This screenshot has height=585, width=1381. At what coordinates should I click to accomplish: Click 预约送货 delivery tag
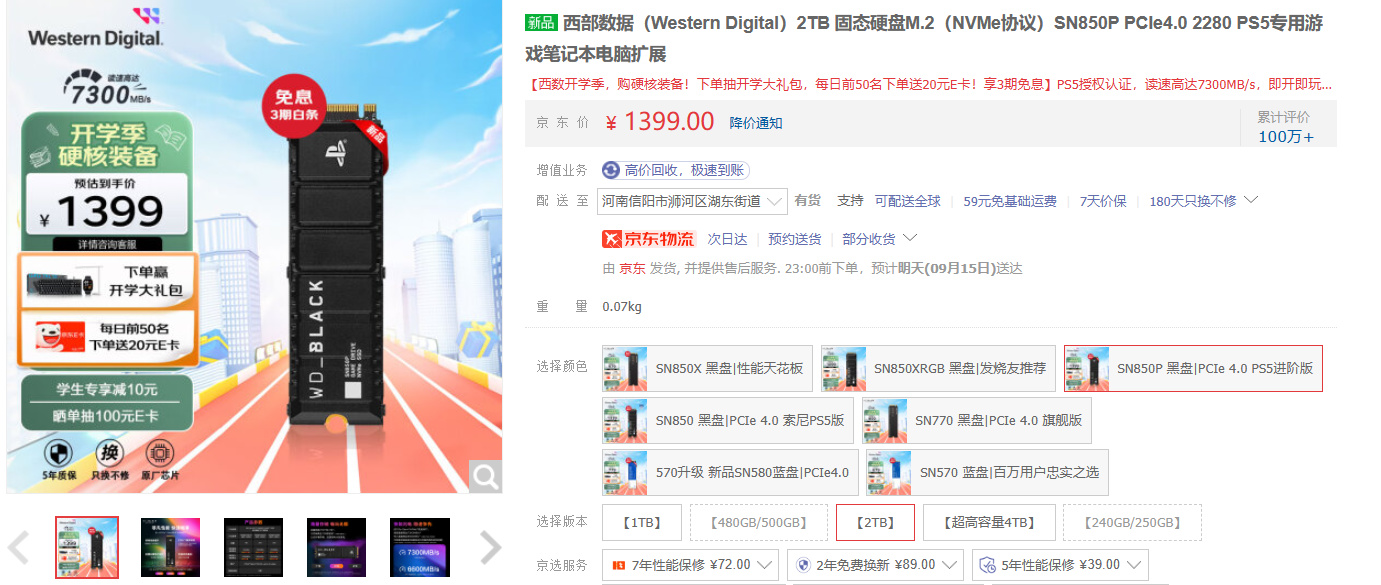click(794, 239)
